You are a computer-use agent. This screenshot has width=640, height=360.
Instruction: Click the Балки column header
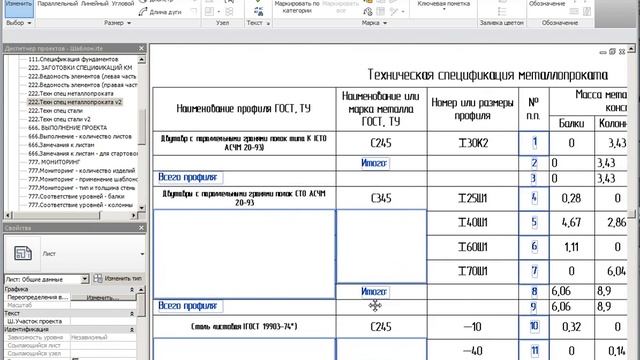[x=571, y=123]
